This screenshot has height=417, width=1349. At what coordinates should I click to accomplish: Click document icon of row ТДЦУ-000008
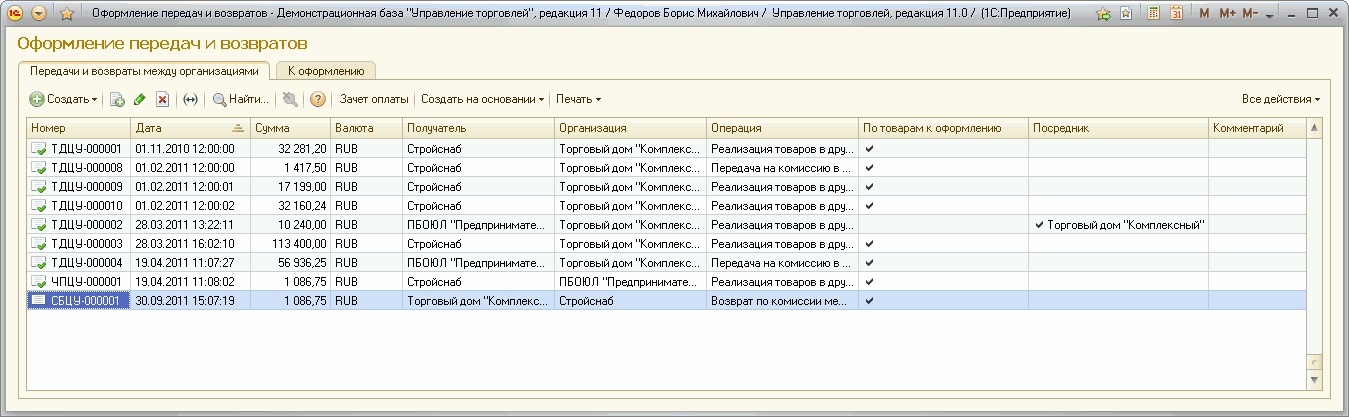click(39, 167)
